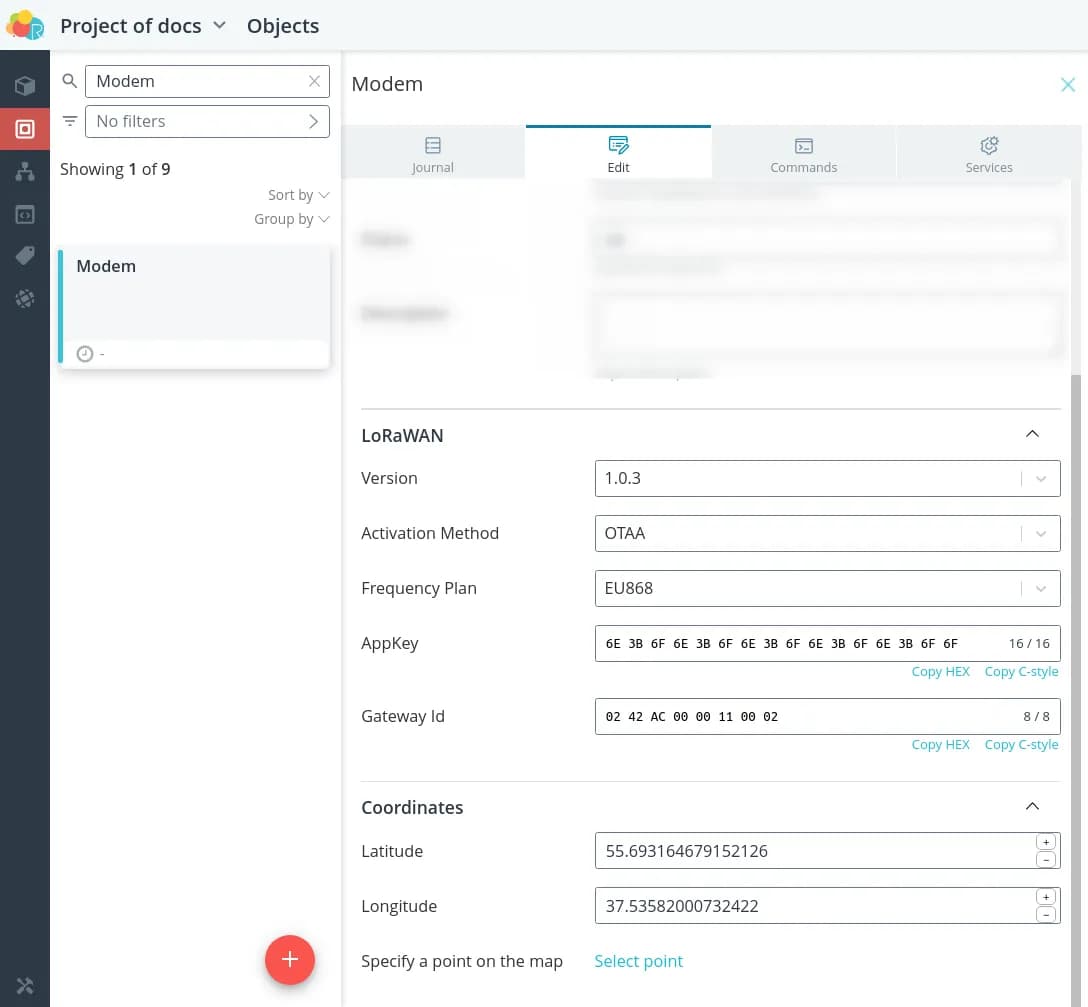Image resolution: width=1088 pixels, height=1007 pixels.
Task: Open the hierarchy tree icon in sidebar
Action: click(25, 172)
